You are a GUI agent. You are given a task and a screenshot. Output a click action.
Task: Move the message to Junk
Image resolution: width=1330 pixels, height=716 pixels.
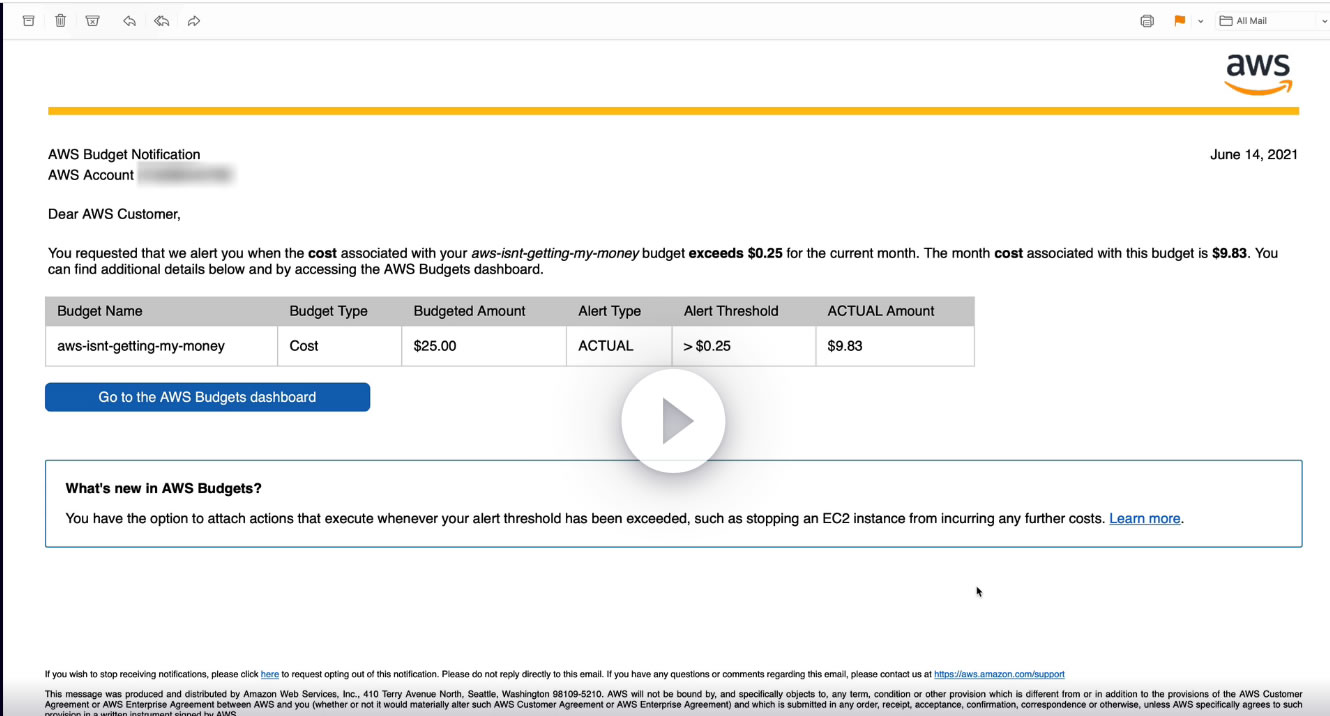pos(92,20)
